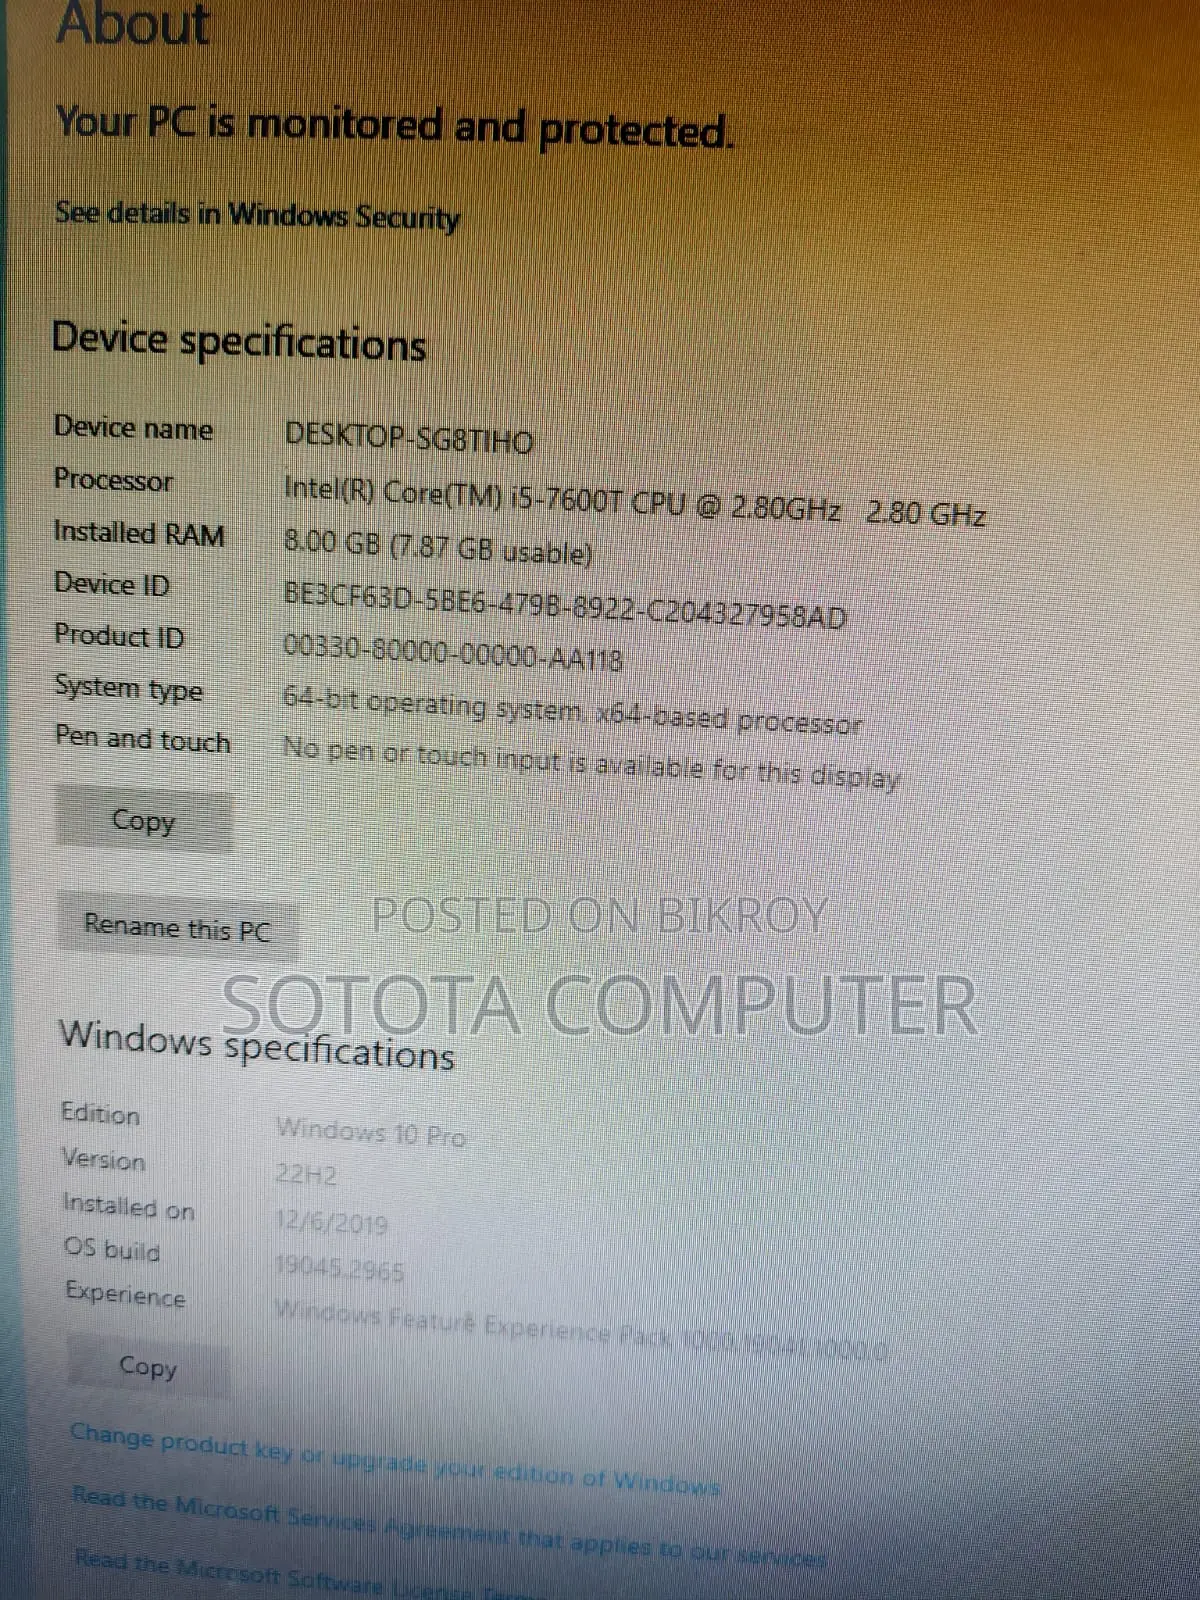Click the OS build label
The height and width of the screenshot is (1600, 1200).
point(112,1249)
